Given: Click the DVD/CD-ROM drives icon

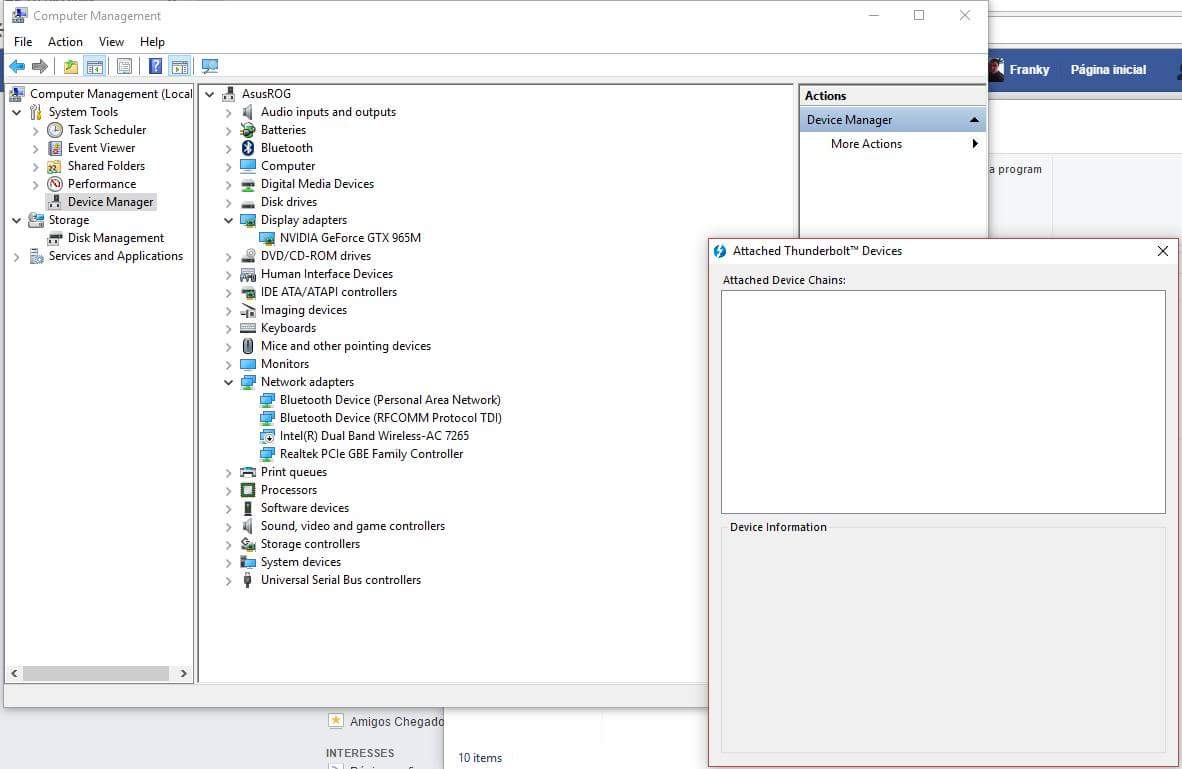Looking at the screenshot, I should (248, 256).
